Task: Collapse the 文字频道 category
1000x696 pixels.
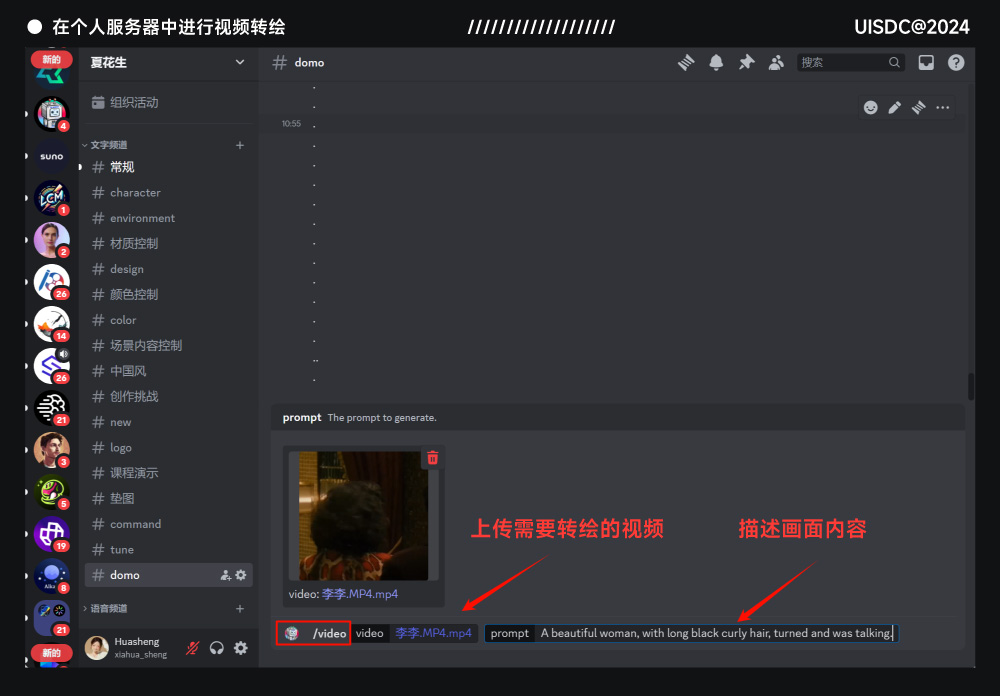Action: 108,145
